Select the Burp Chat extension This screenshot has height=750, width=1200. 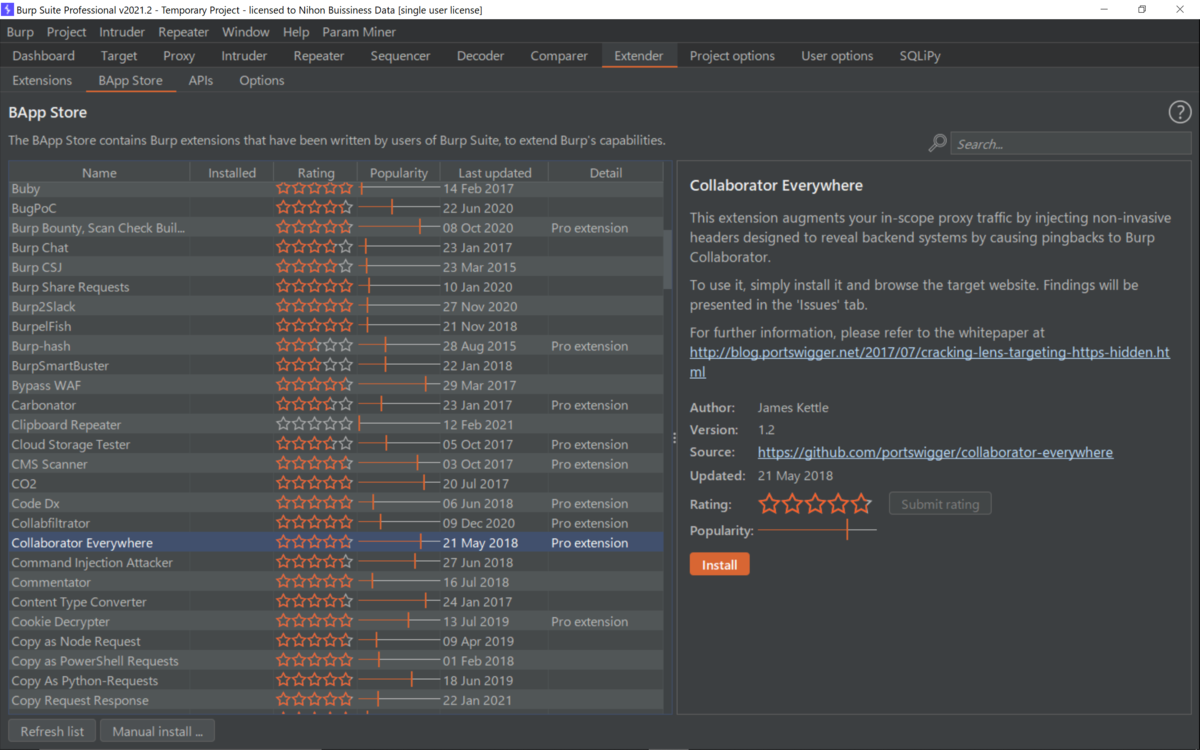[336, 247]
